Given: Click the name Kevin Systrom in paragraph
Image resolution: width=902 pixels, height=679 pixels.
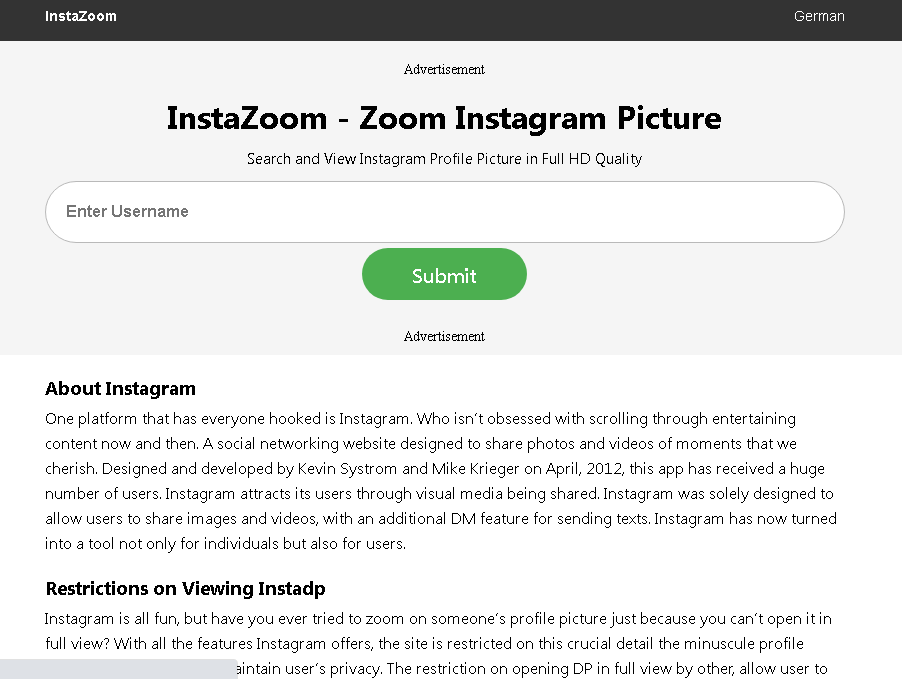Looking at the screenshot, I should [x=347, y=468].
